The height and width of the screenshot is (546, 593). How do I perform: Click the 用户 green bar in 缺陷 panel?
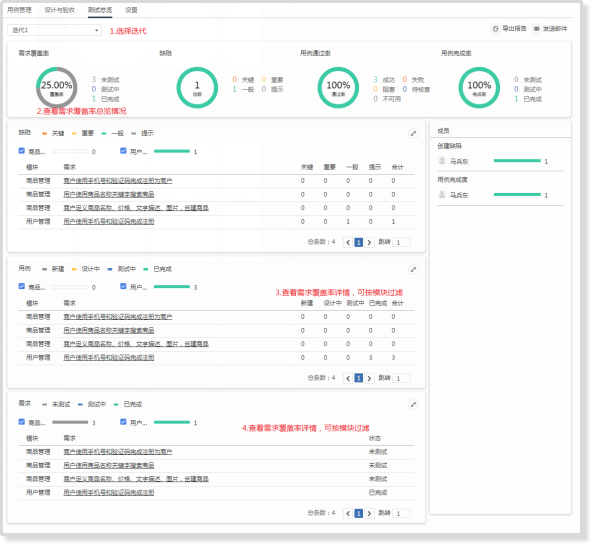pyautogui.click(x=172, y=151)
